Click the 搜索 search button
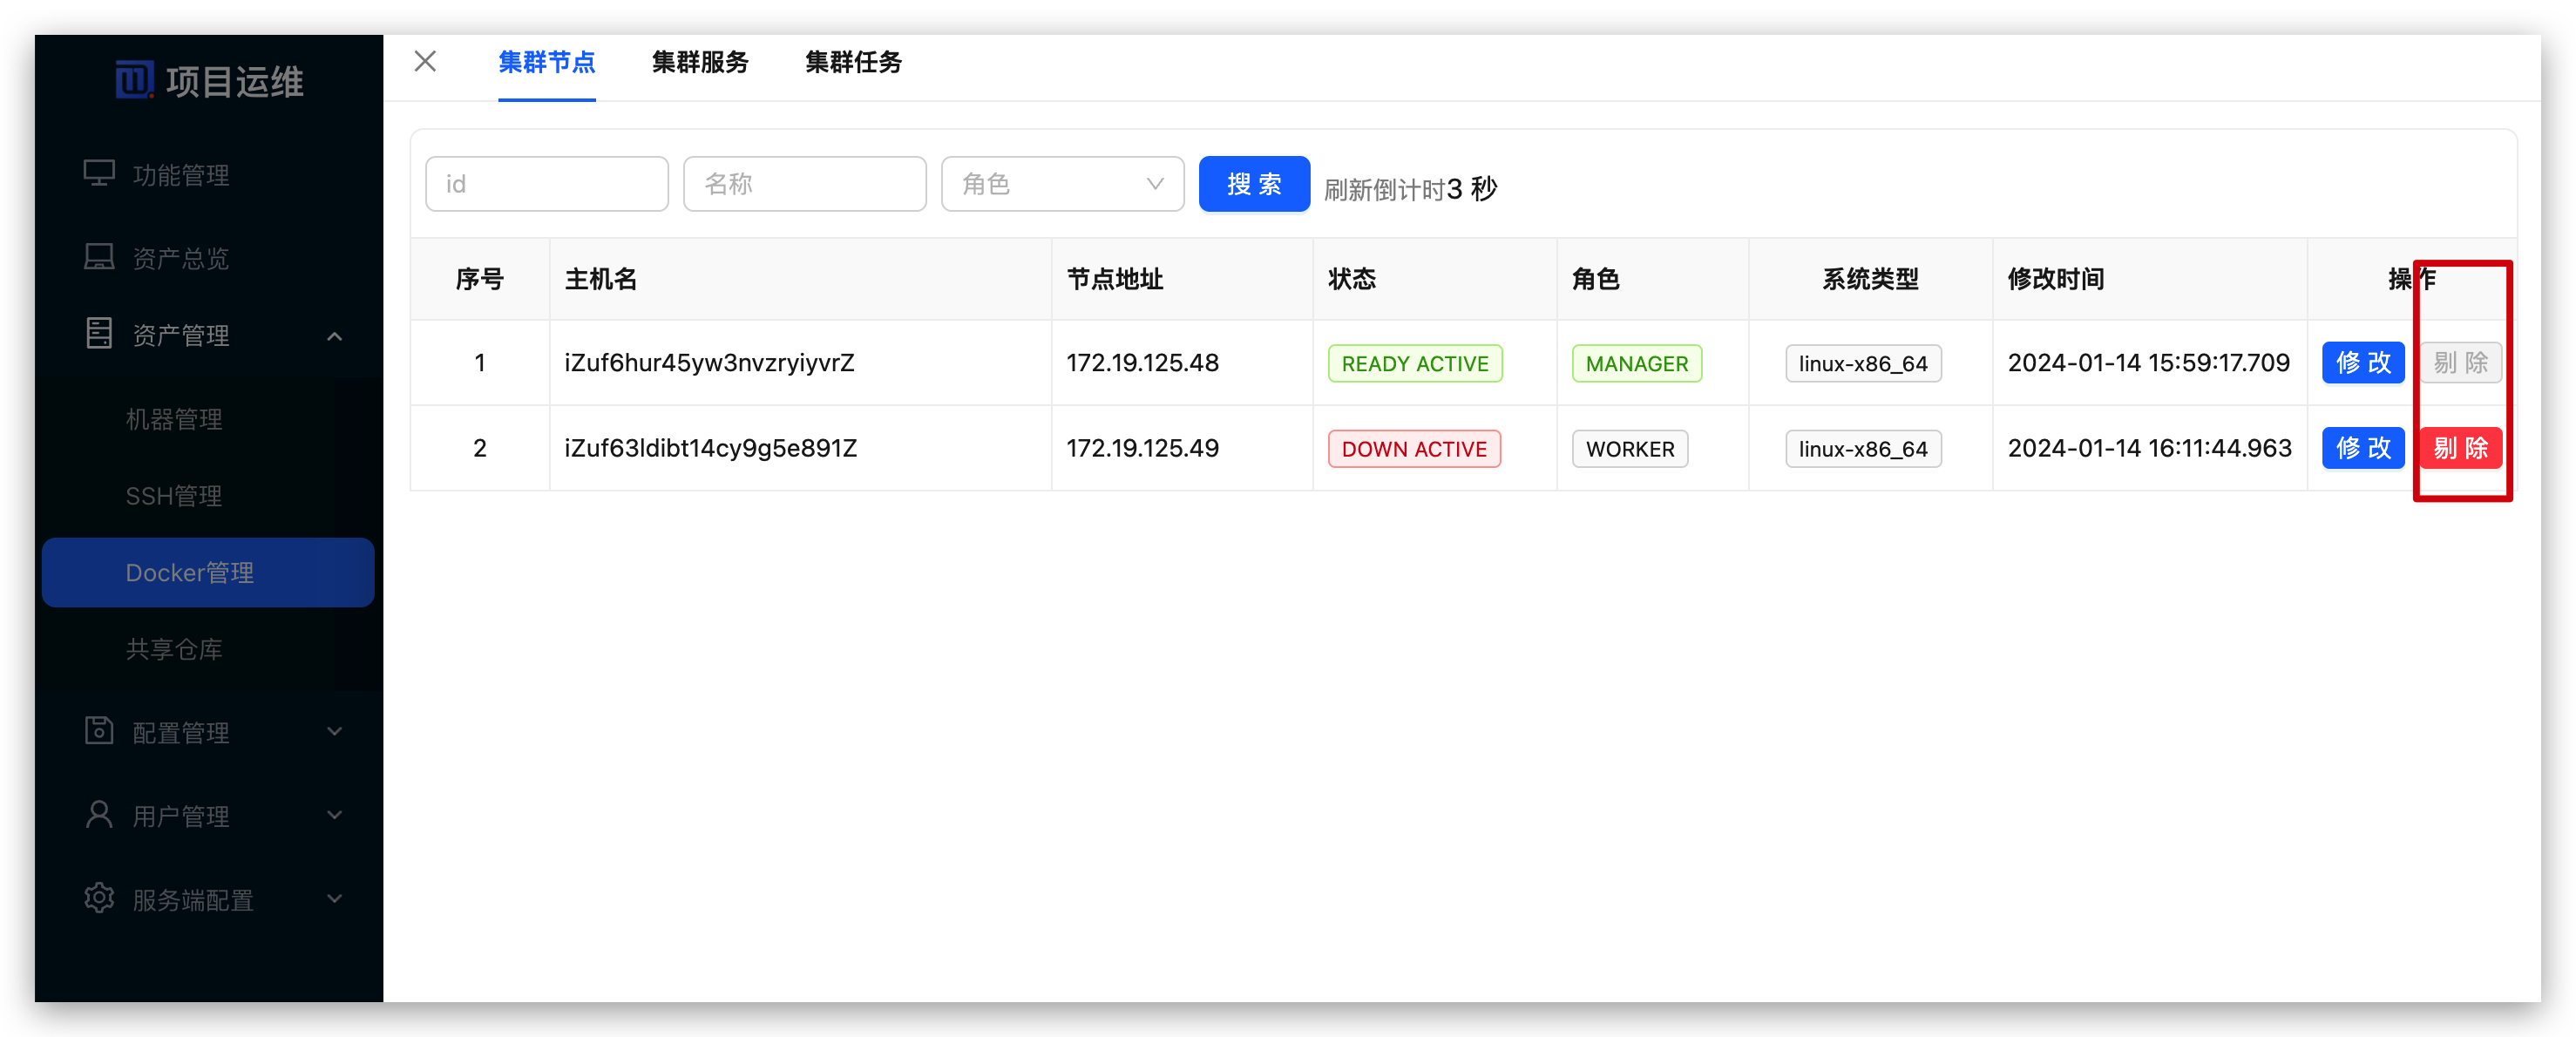Screen dimensions: 2576x1037 1254,184
